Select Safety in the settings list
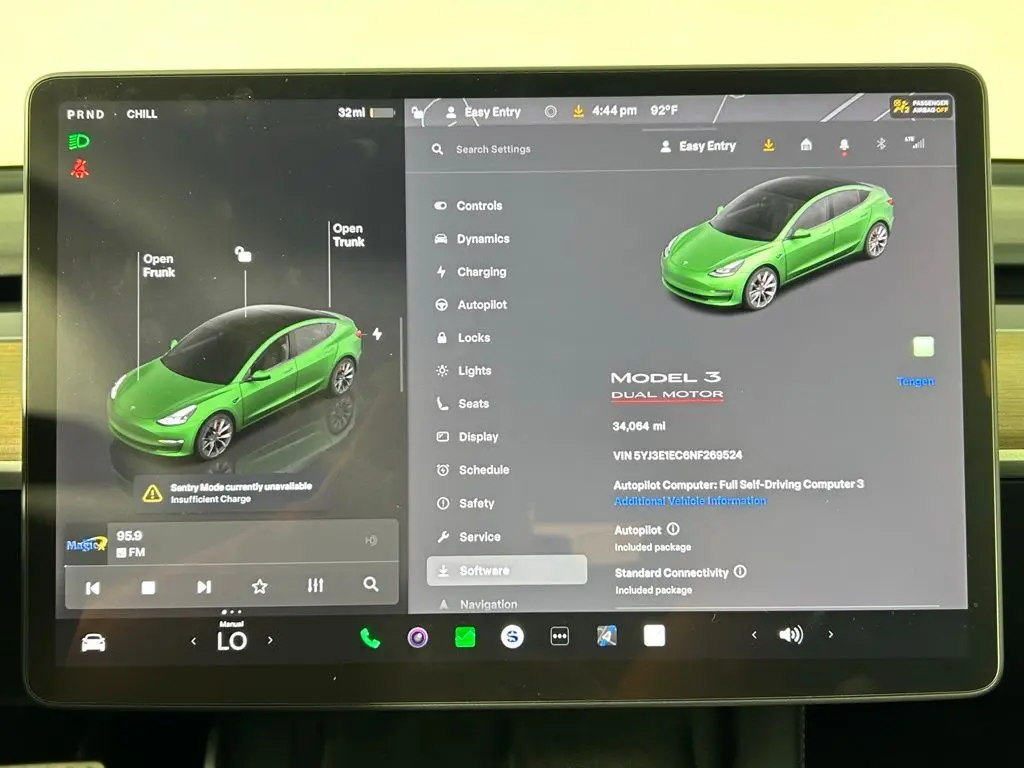This screenshot has height=768, width=1024. coord(466,504)
